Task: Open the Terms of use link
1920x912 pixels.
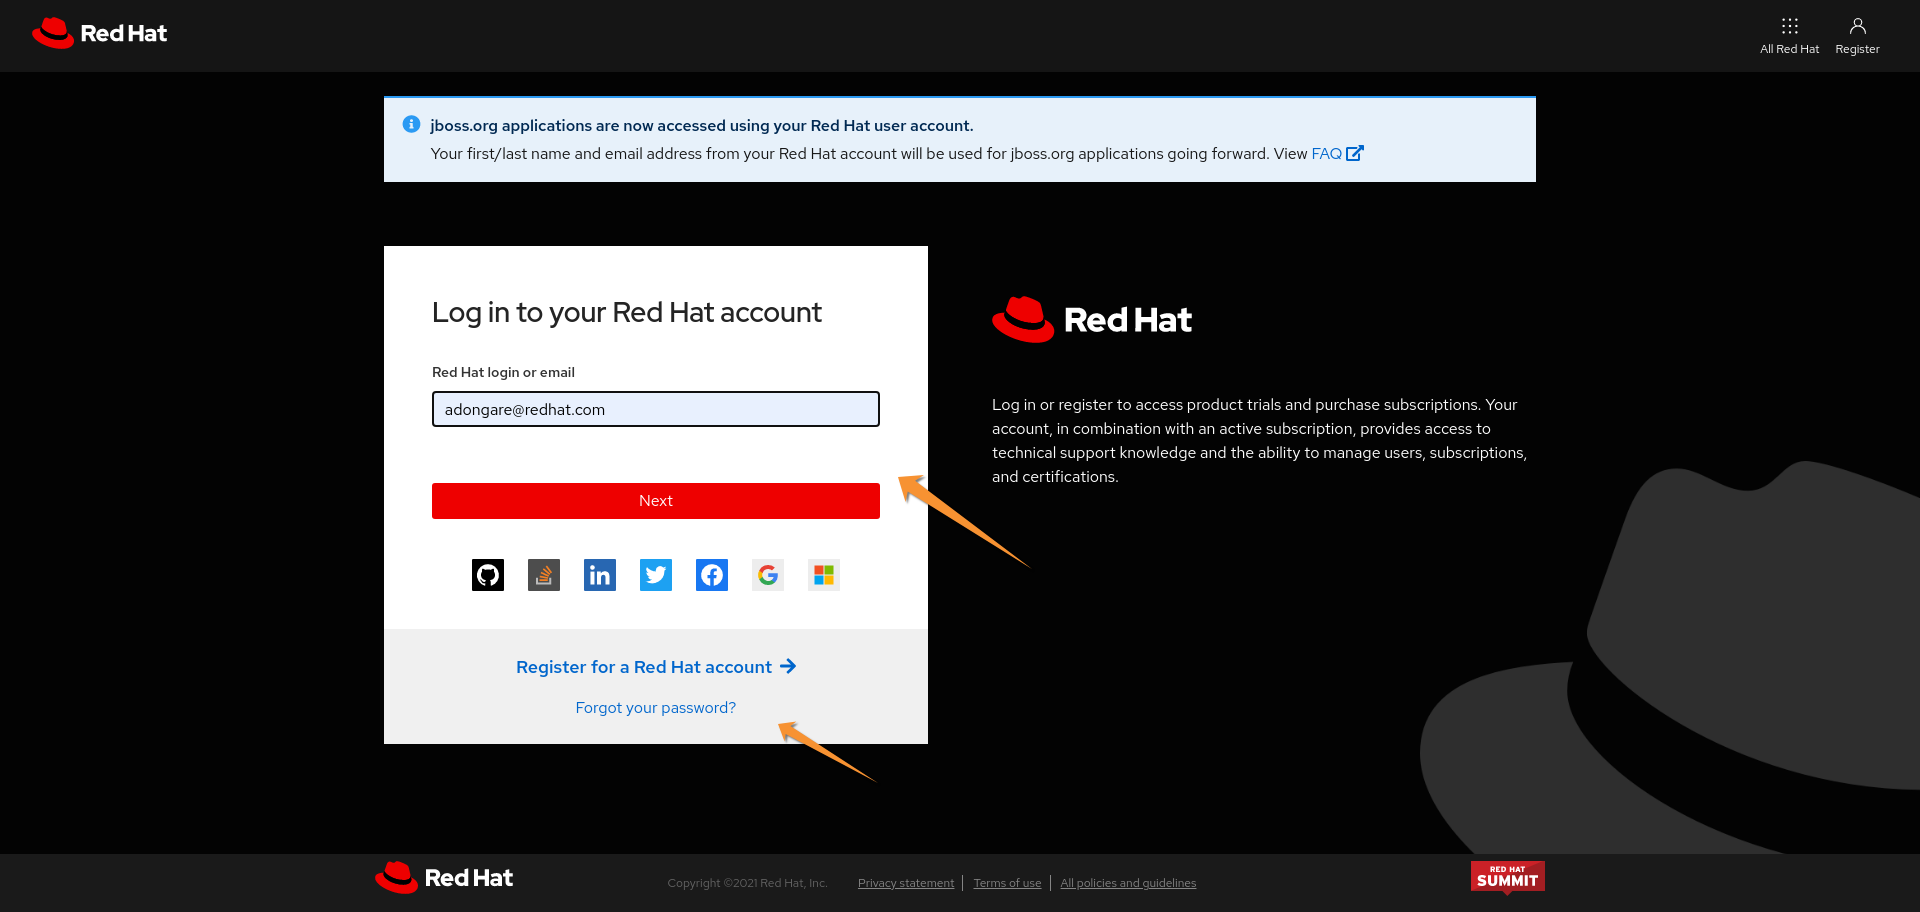Action: click(x=1007, y=883)
